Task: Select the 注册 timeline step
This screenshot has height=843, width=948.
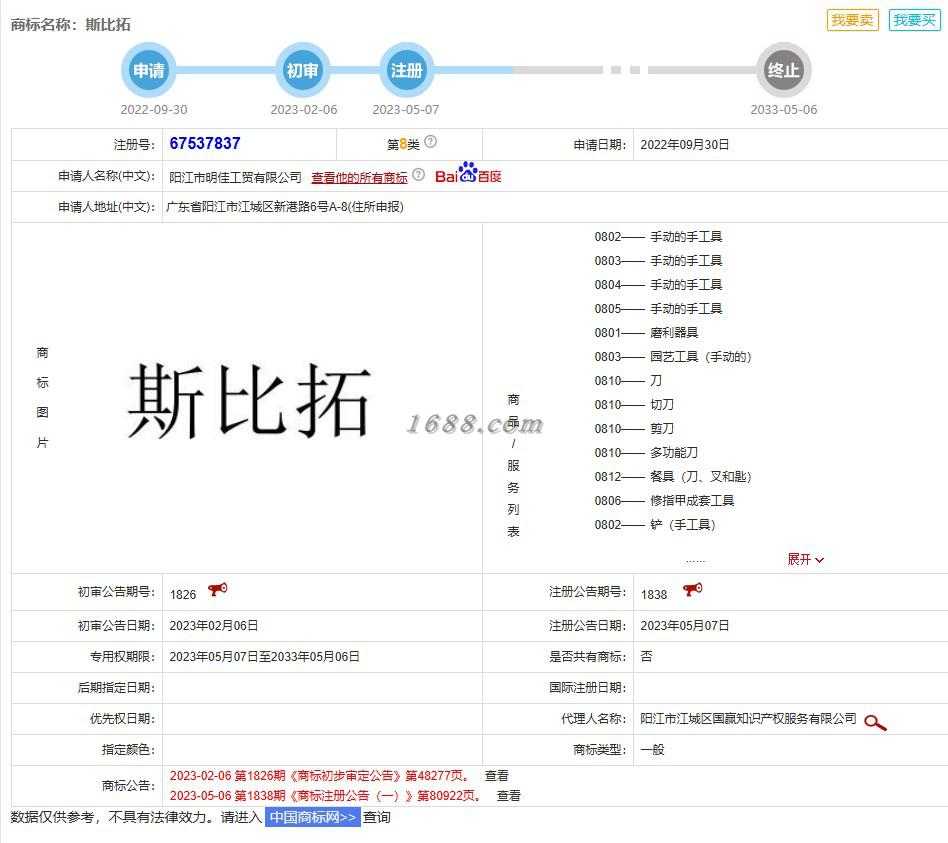Action: tap(406, 70)
